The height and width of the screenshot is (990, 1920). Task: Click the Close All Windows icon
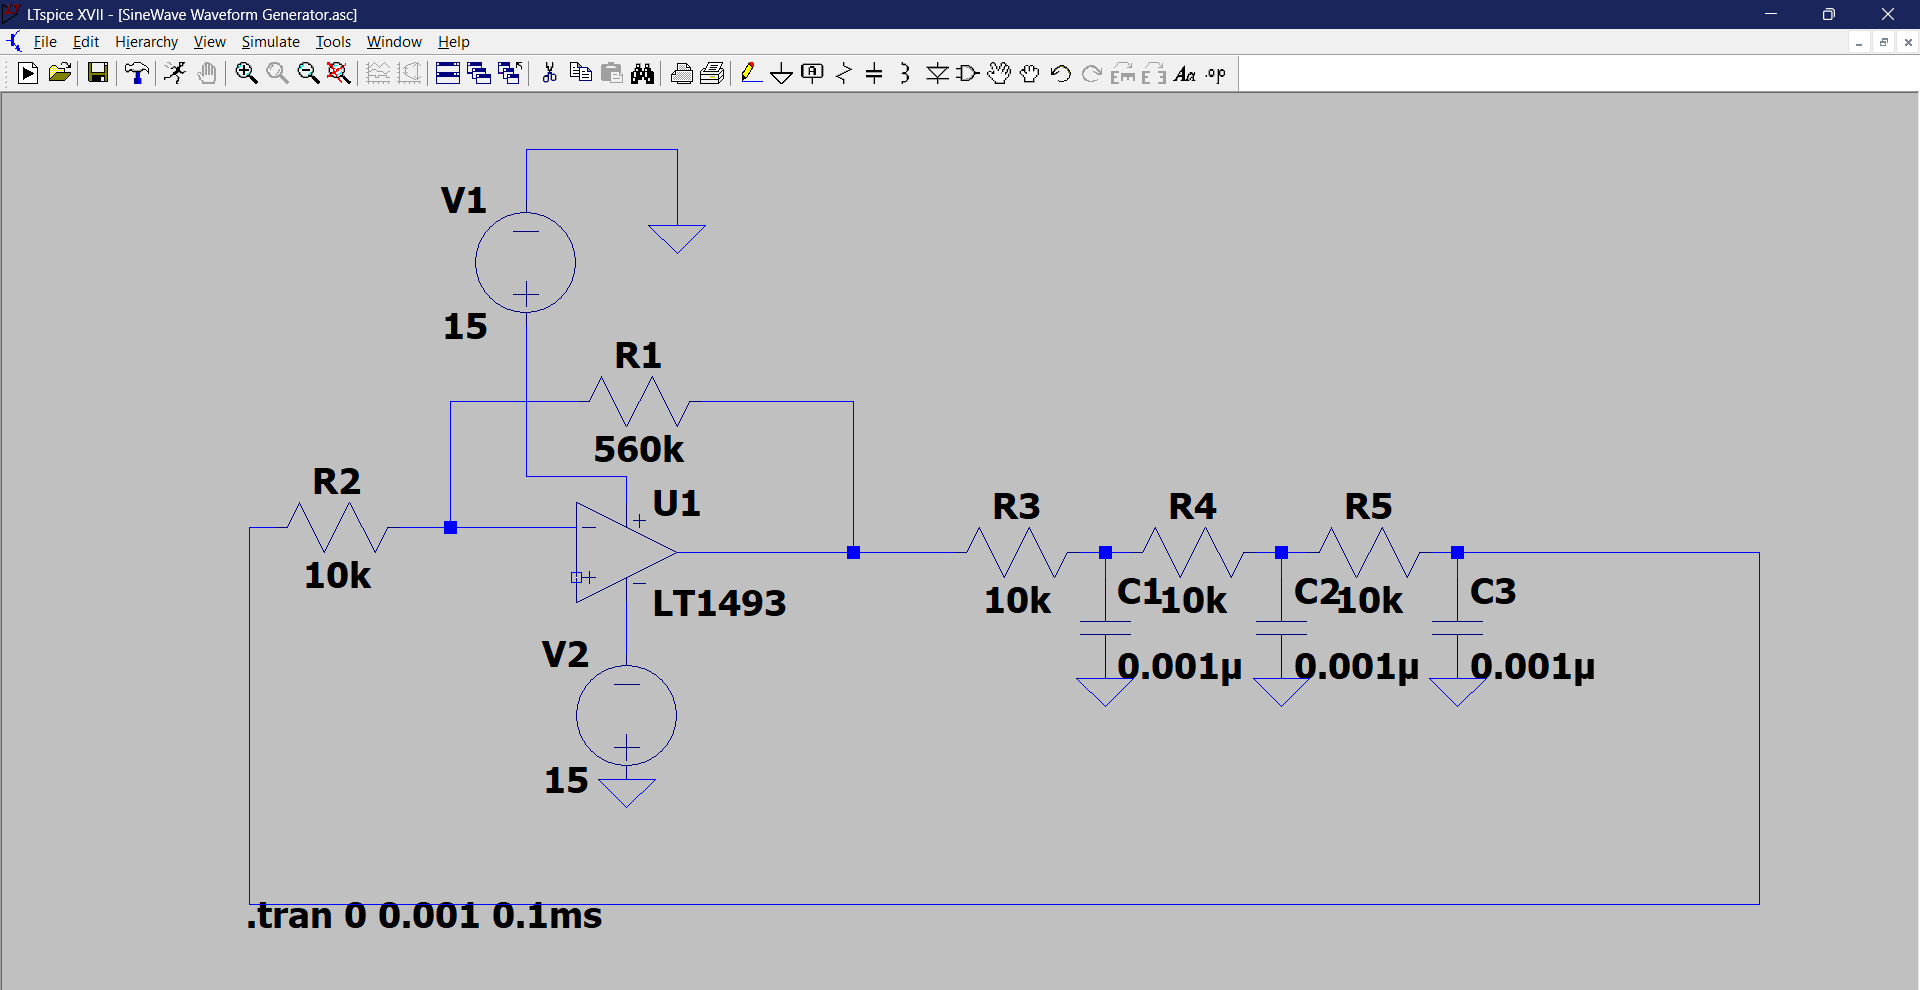(x=510, y=73)
